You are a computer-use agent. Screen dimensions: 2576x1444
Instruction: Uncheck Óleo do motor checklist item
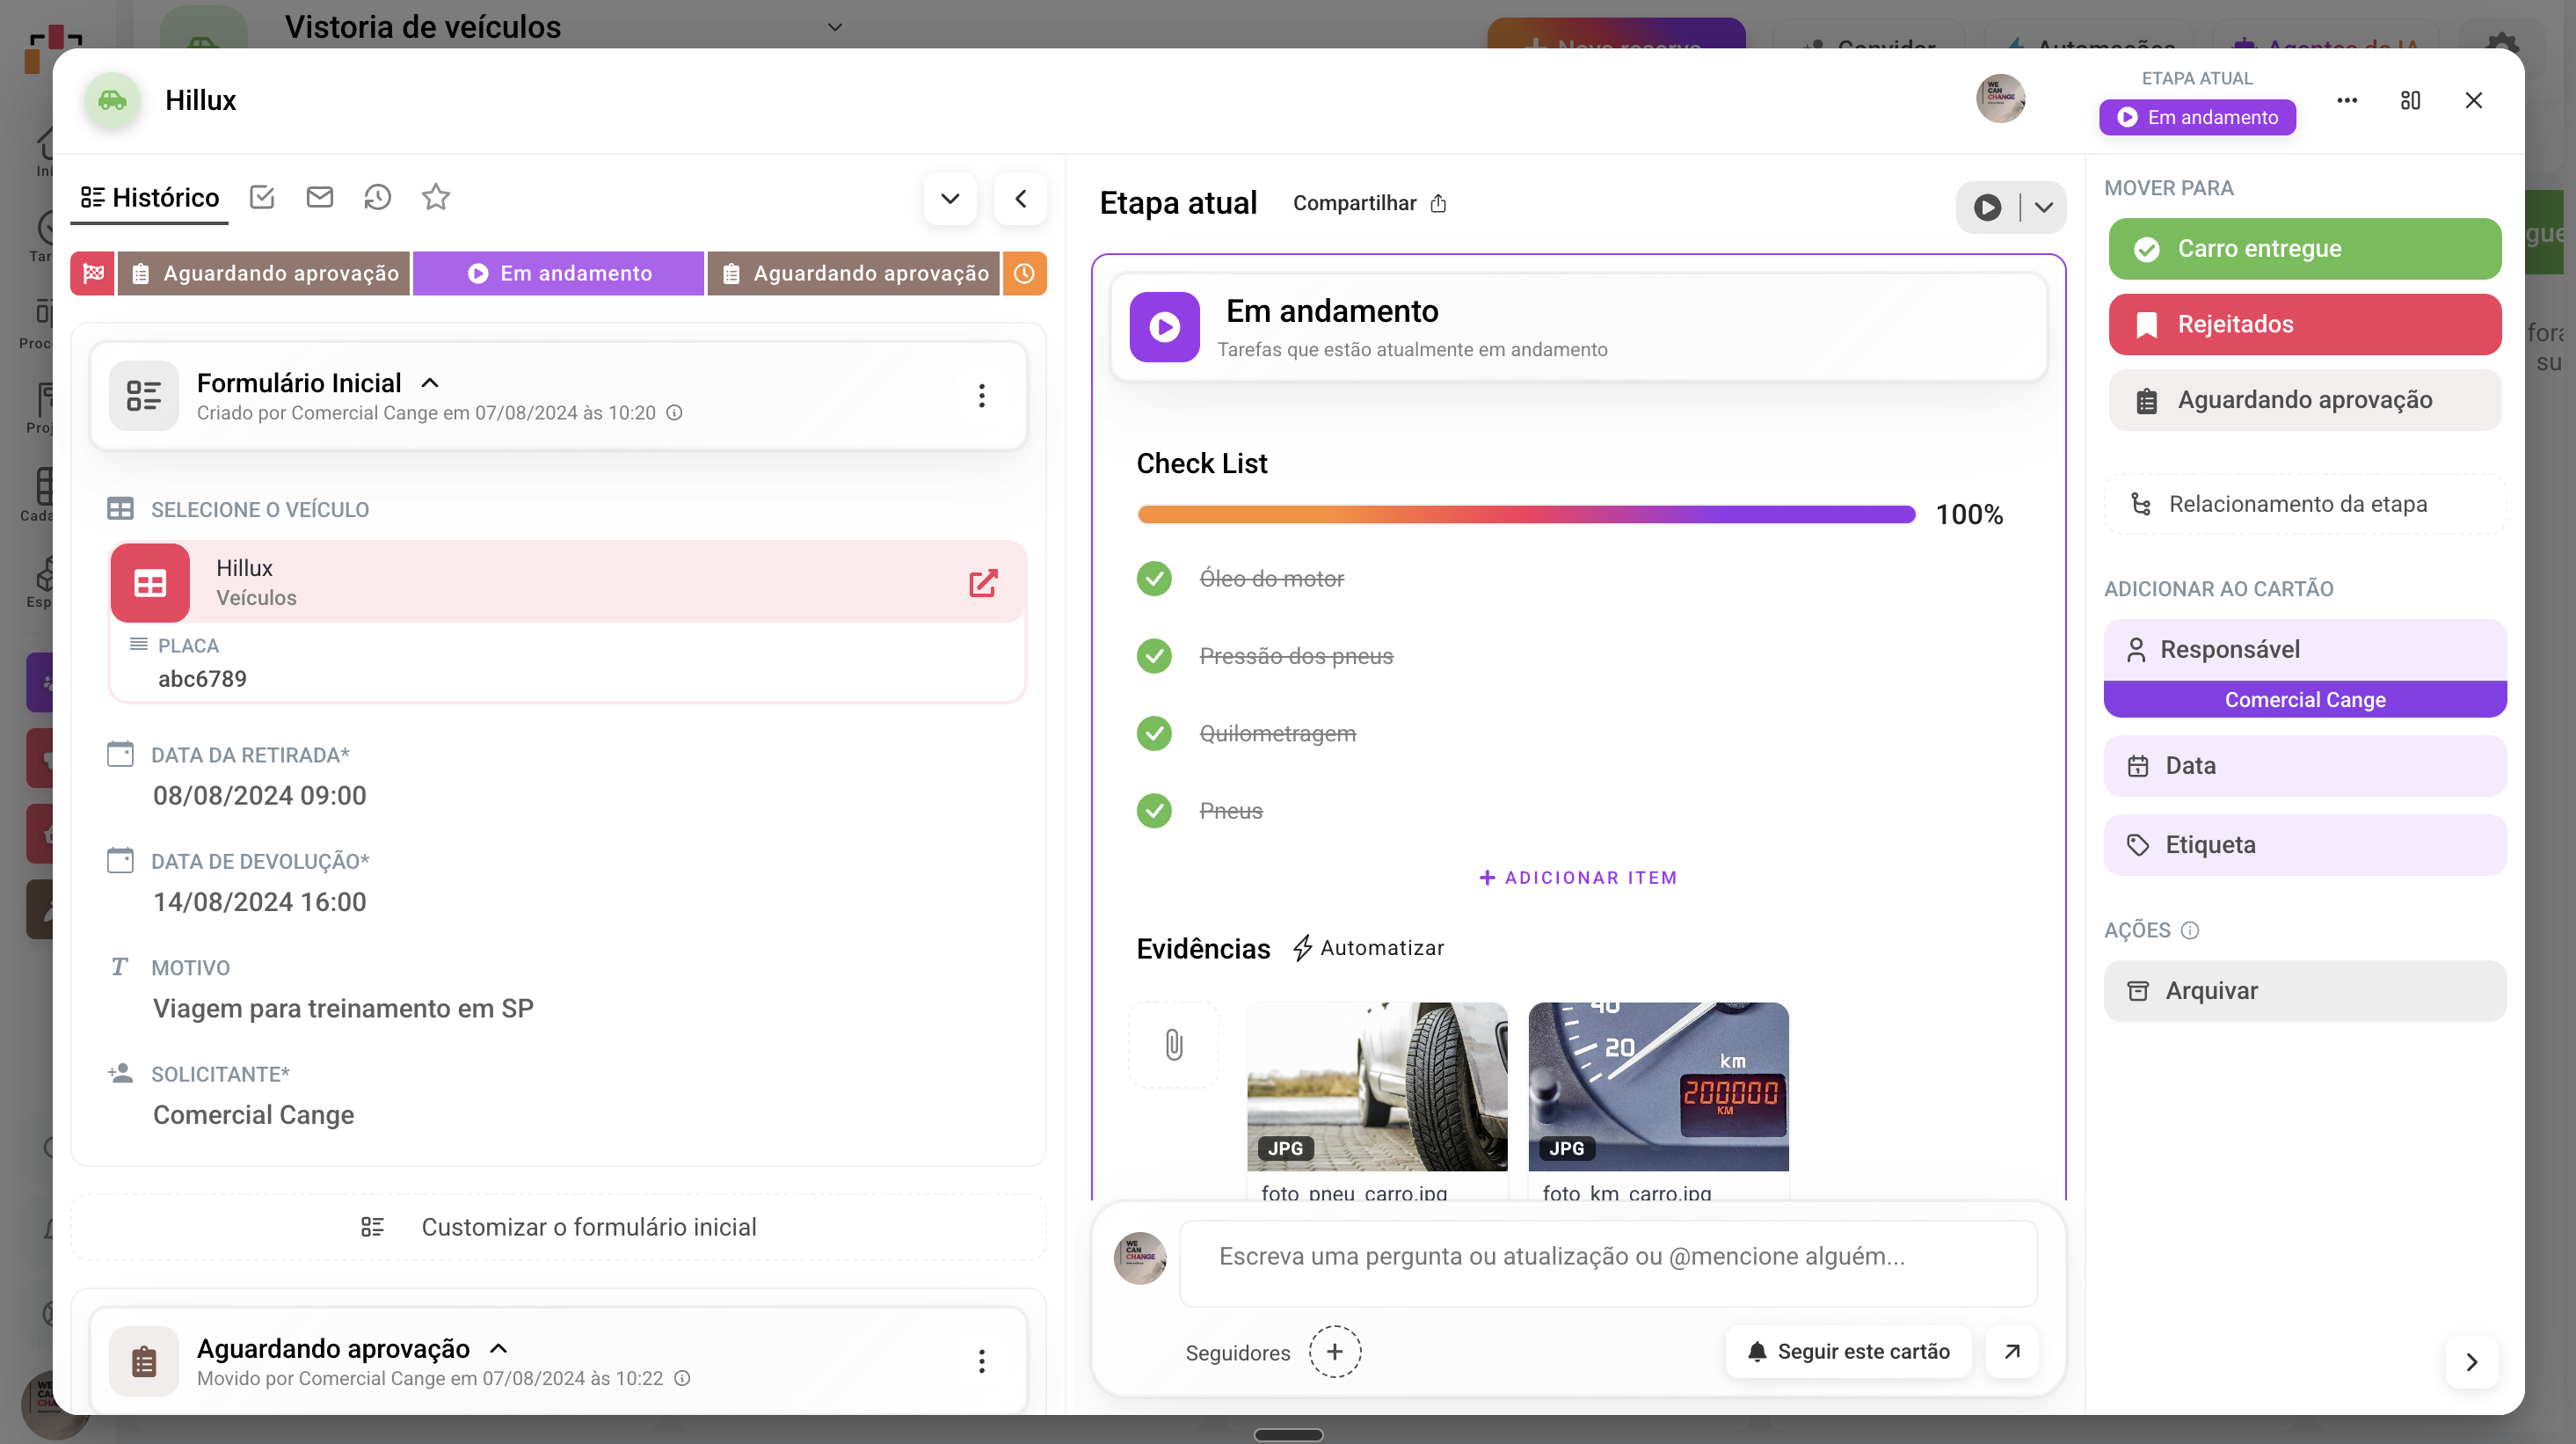(1155, 579)
